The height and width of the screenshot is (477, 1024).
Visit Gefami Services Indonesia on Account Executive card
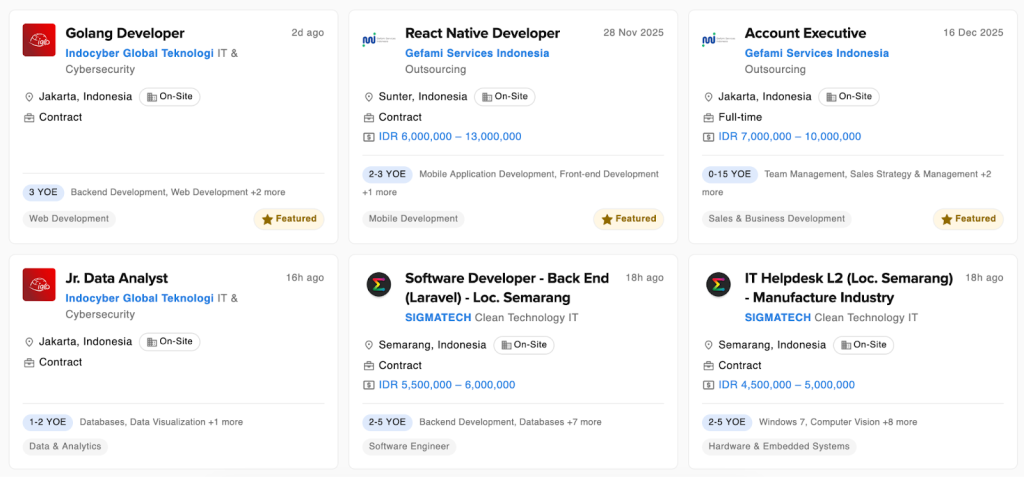tap(816, 54)
